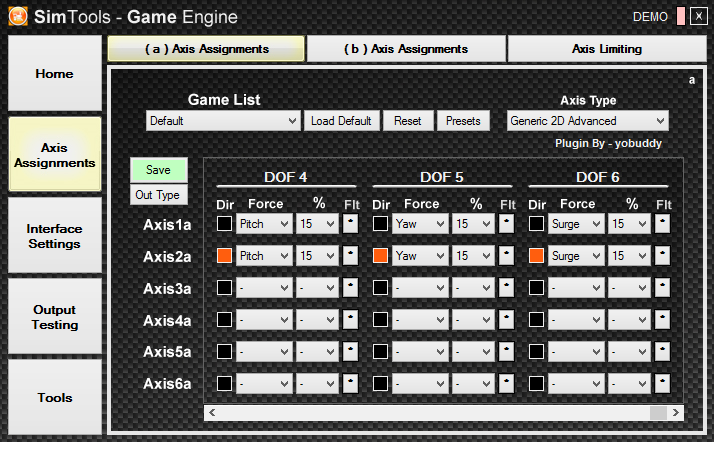Open Axis3a DOF 4 force dropdown
723x453 pixels.
pos(264,288)
